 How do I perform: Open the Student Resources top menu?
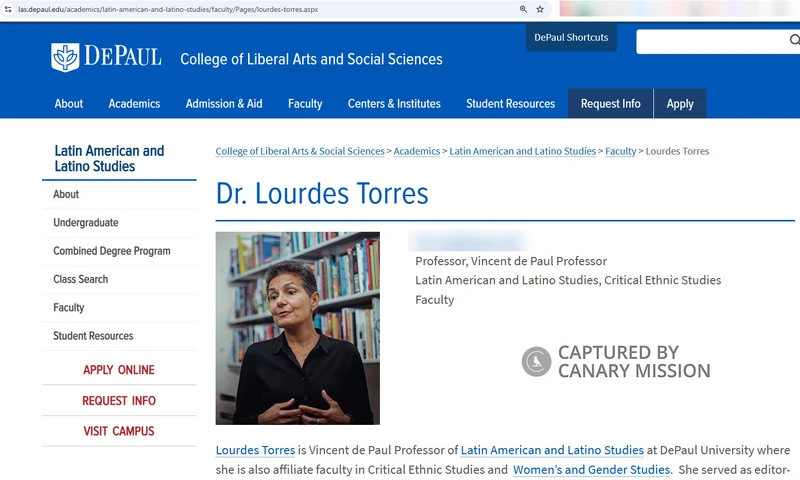[510, 104]
